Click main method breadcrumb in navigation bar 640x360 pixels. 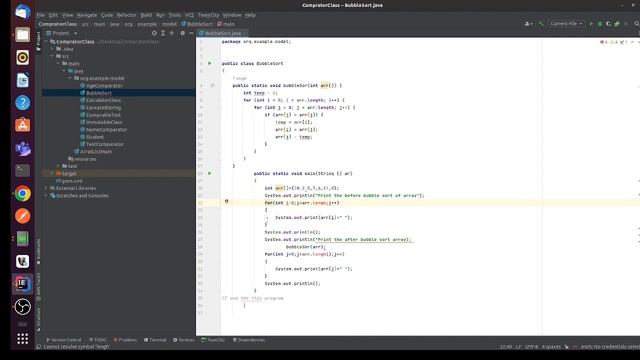pos(226,24)
